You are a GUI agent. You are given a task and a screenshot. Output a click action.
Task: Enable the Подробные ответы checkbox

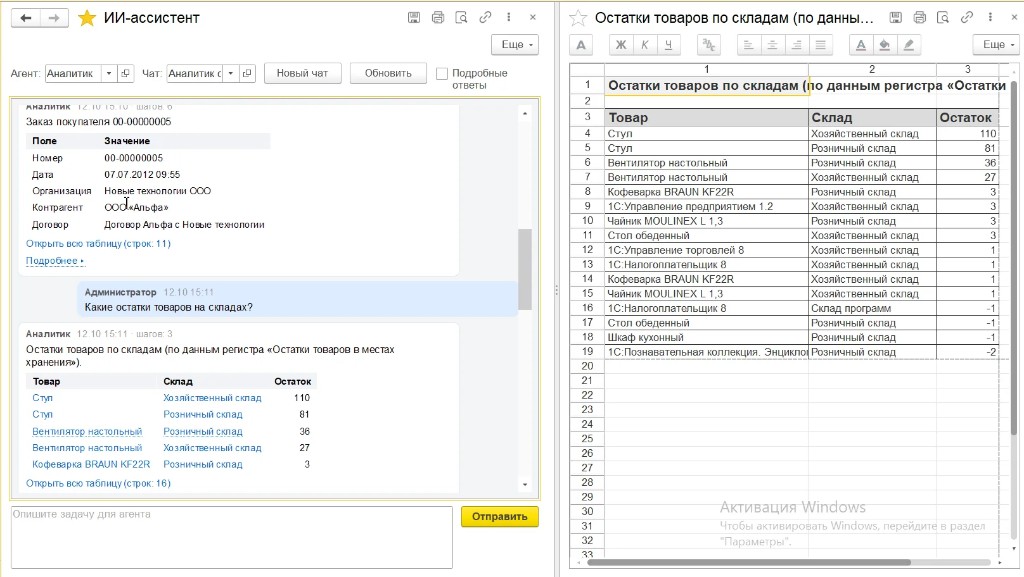point(442,74)
